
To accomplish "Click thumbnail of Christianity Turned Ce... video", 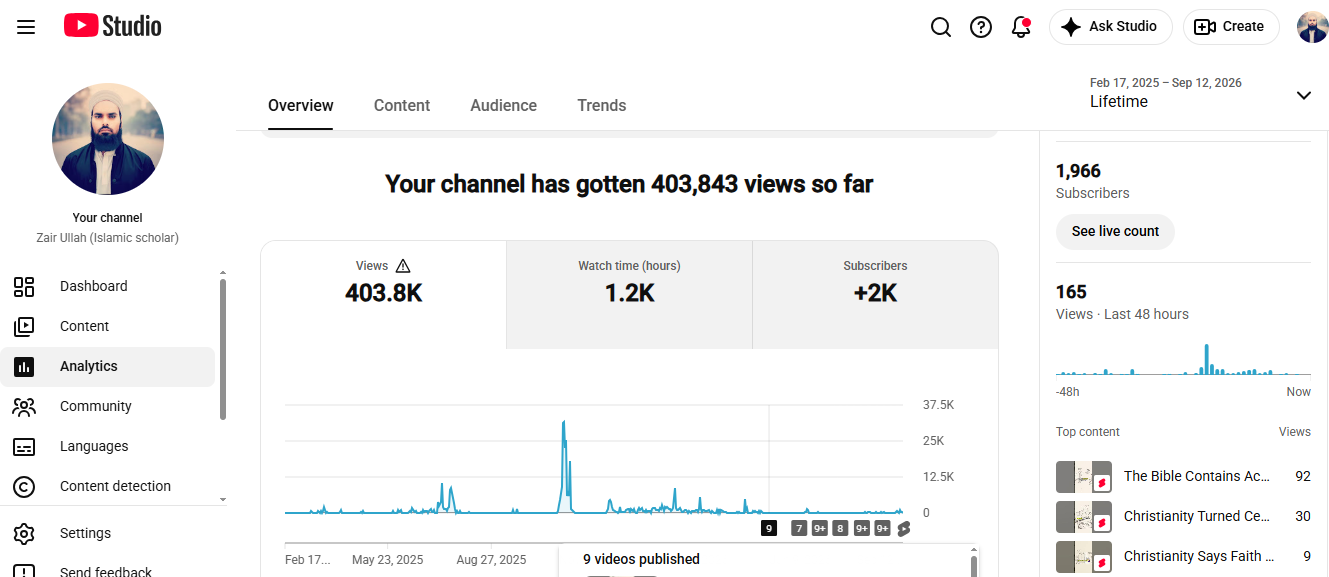I will (x=1084, y=517).
